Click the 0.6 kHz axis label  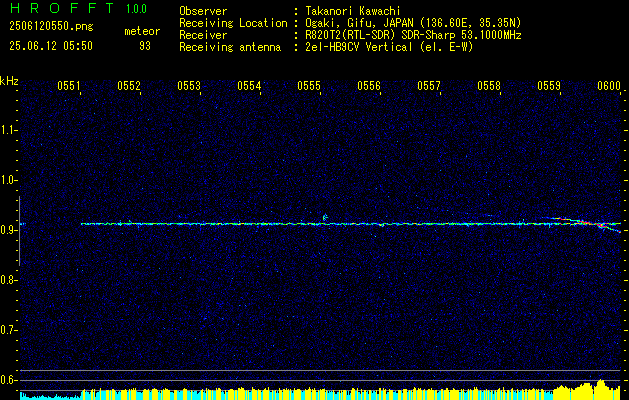point(7,380)
